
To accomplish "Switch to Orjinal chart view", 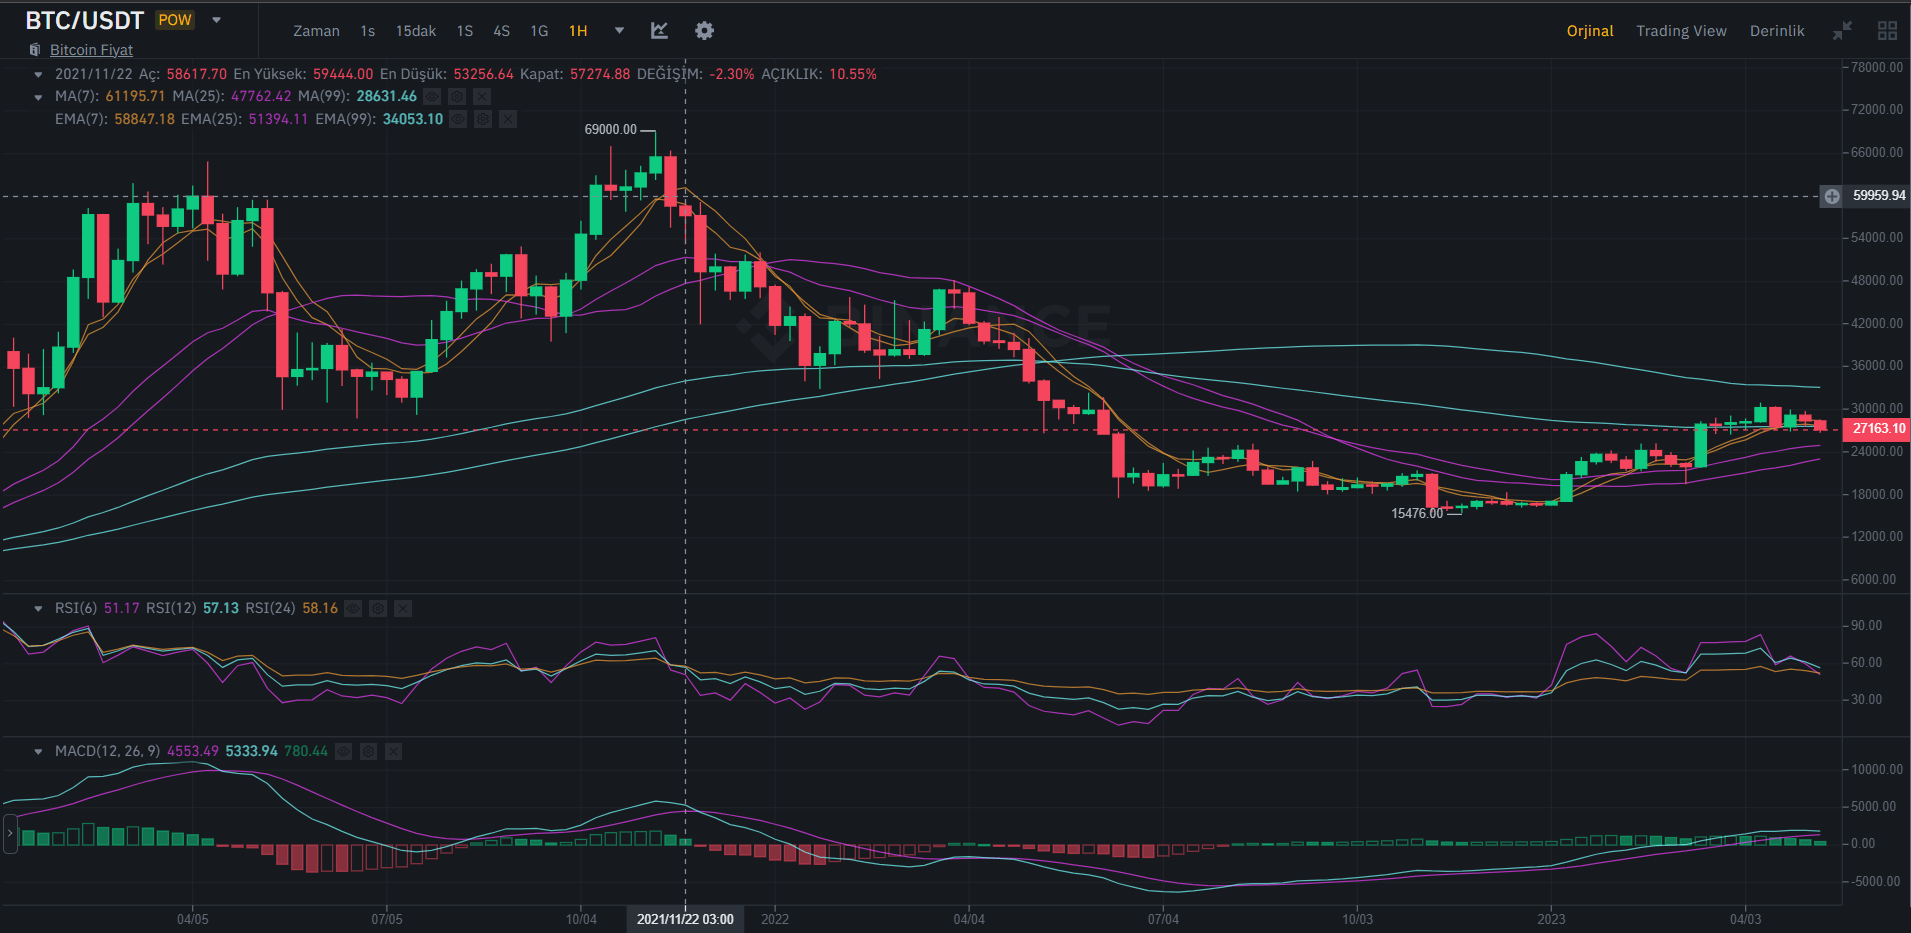I will (1590, 31).
